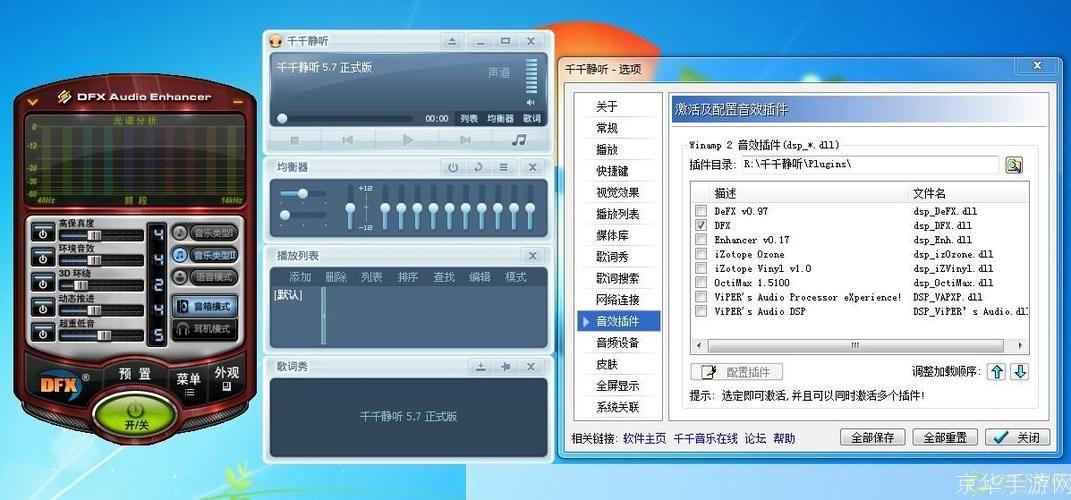The height and width of the screenshot is (500, 1071).
Task: Click lyrics window download-style icon
Action: 481,367
